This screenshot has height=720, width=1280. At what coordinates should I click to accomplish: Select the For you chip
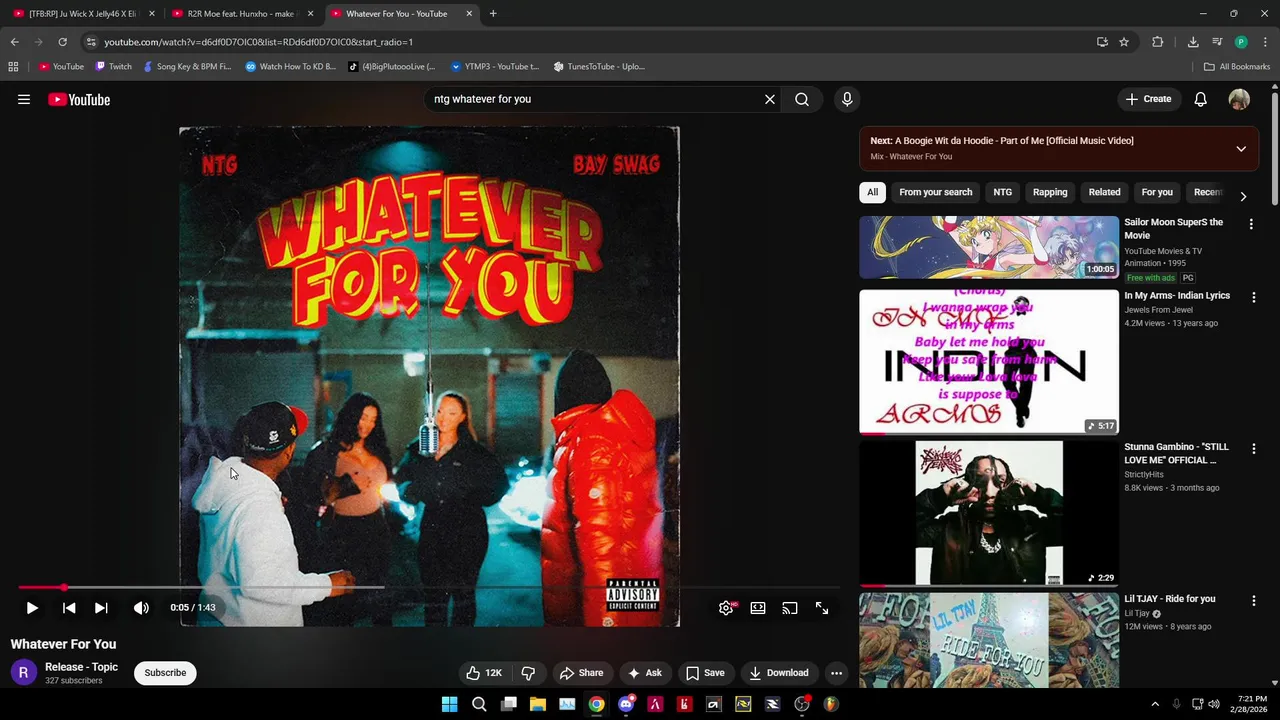click(x=1157, y=192)
